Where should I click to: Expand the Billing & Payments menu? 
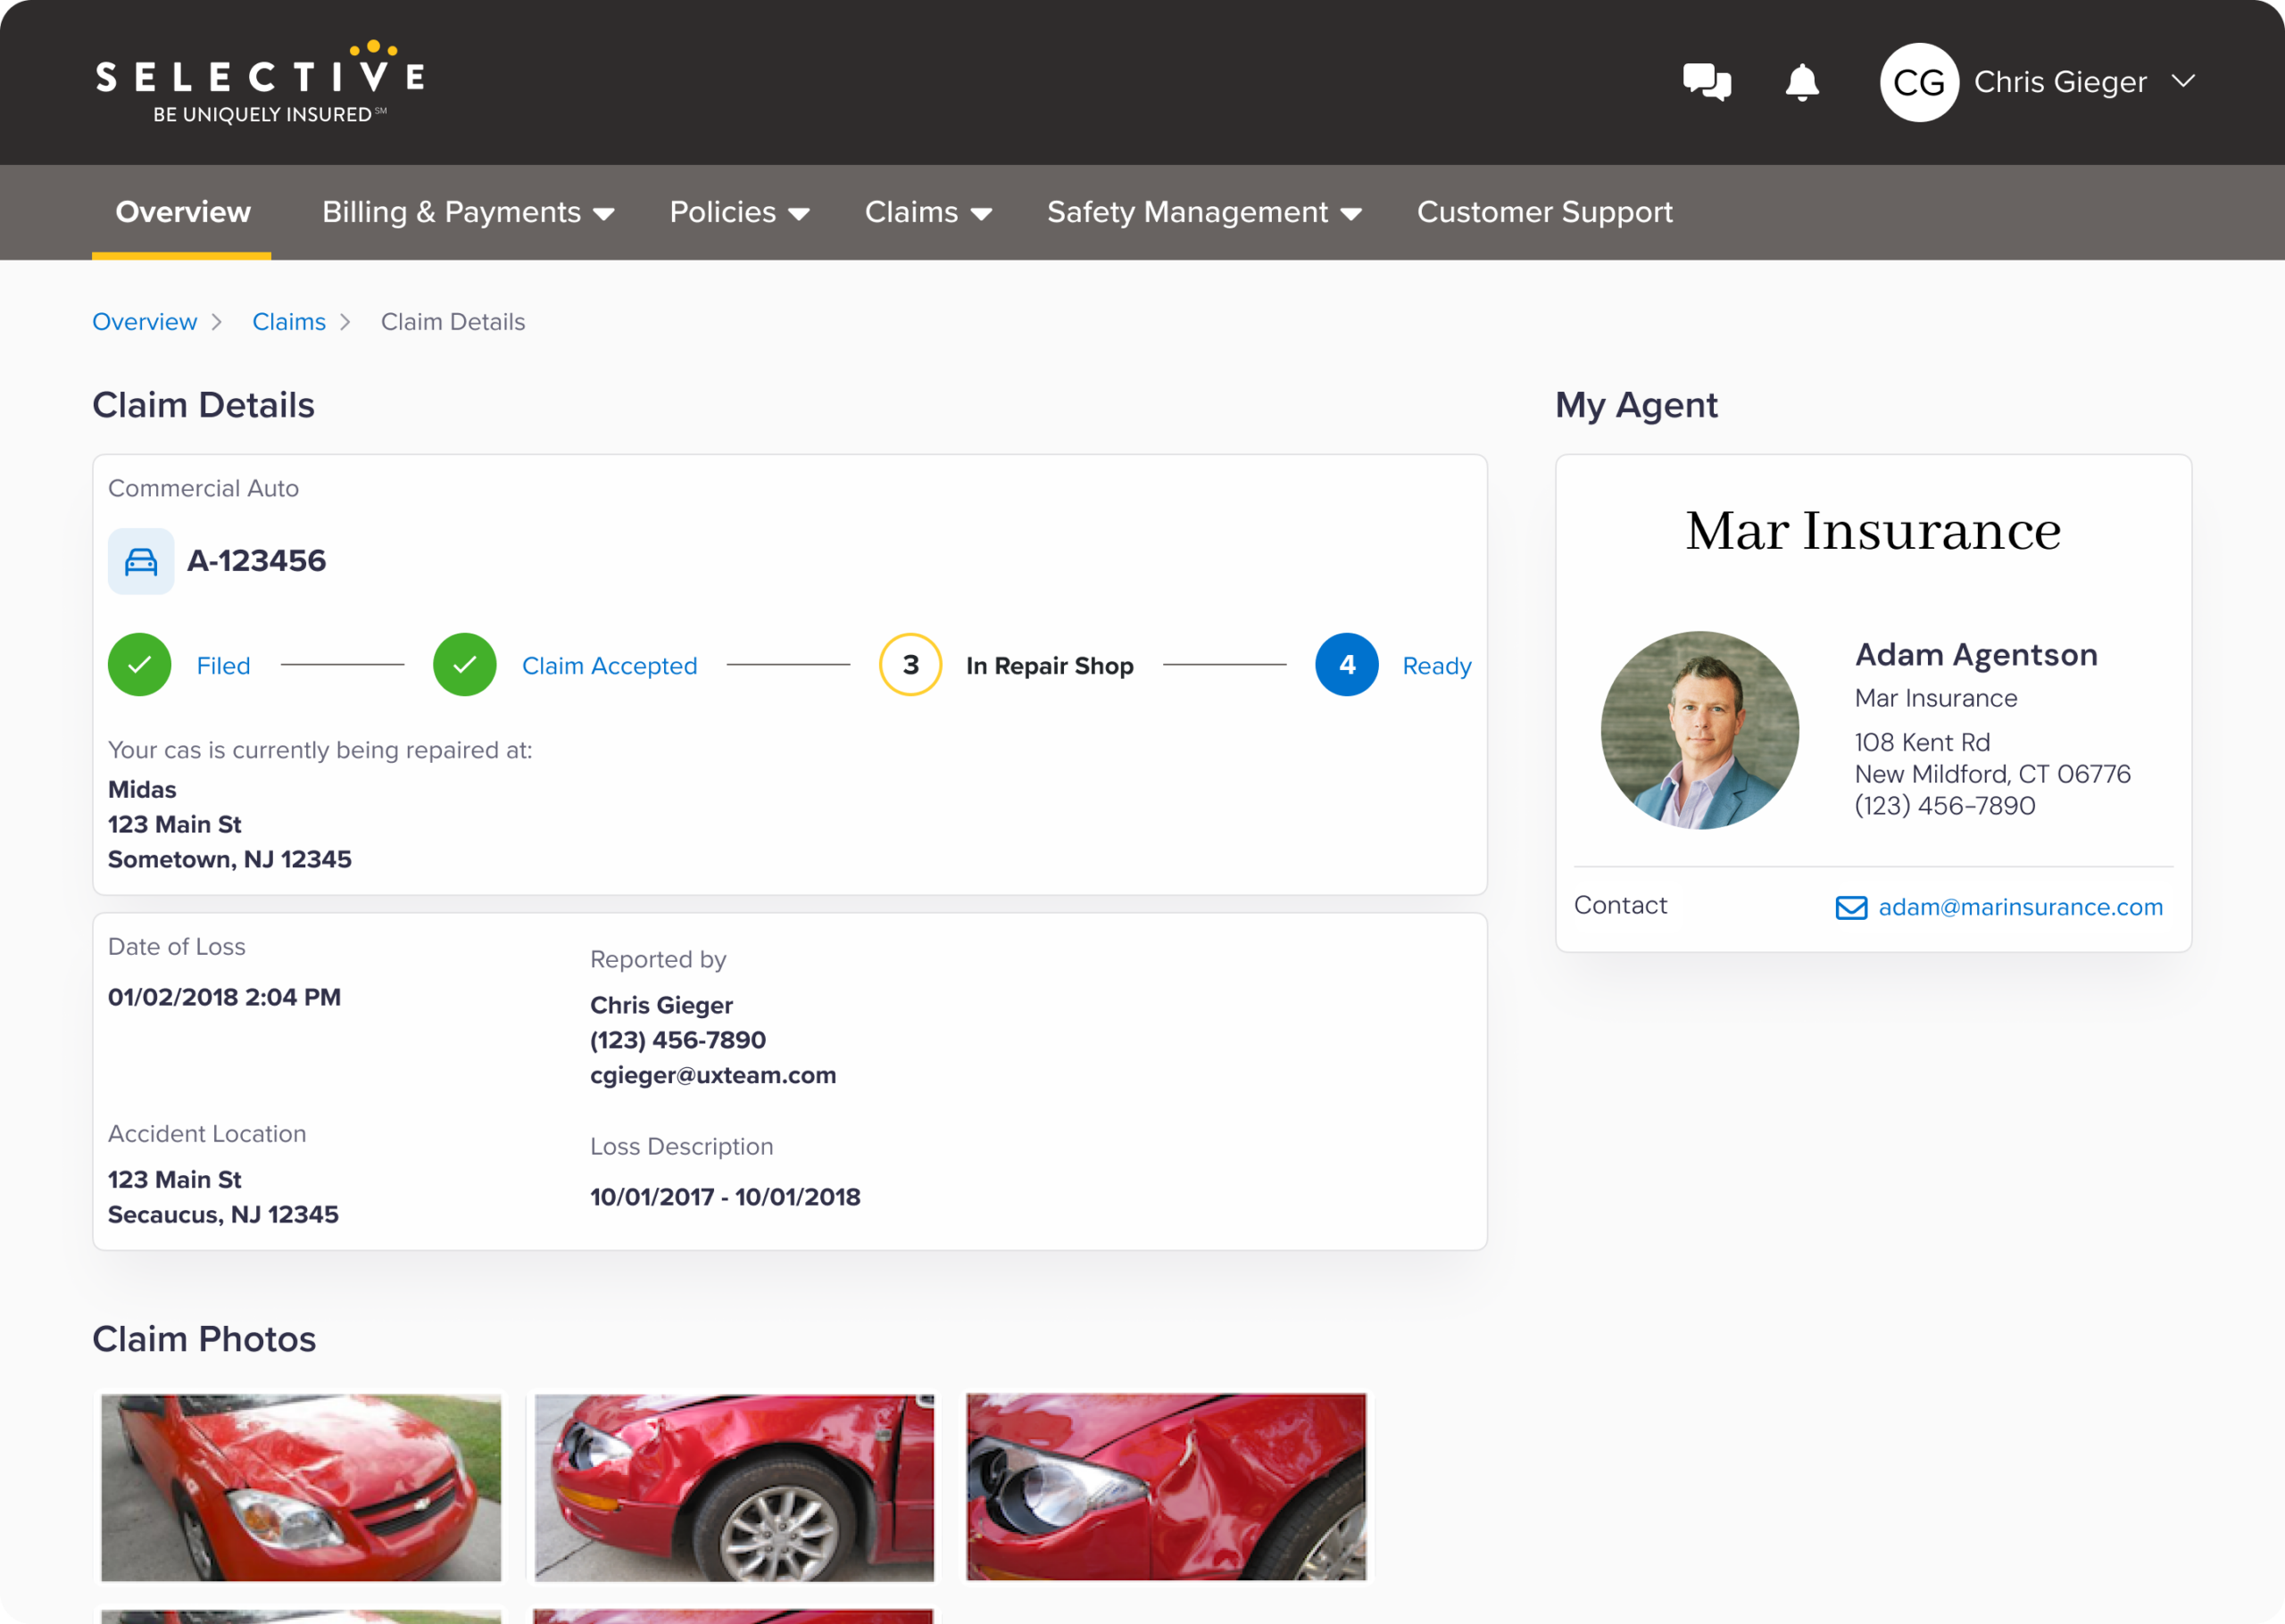coord(468,212)
